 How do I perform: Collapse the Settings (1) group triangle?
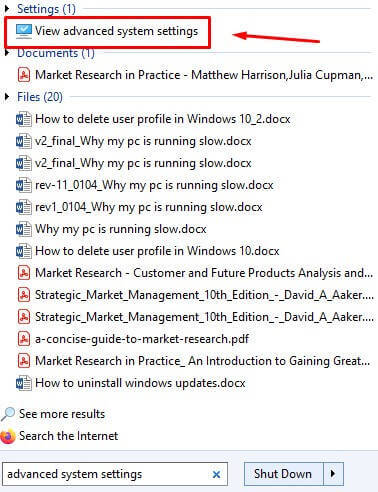pos(7,9)
